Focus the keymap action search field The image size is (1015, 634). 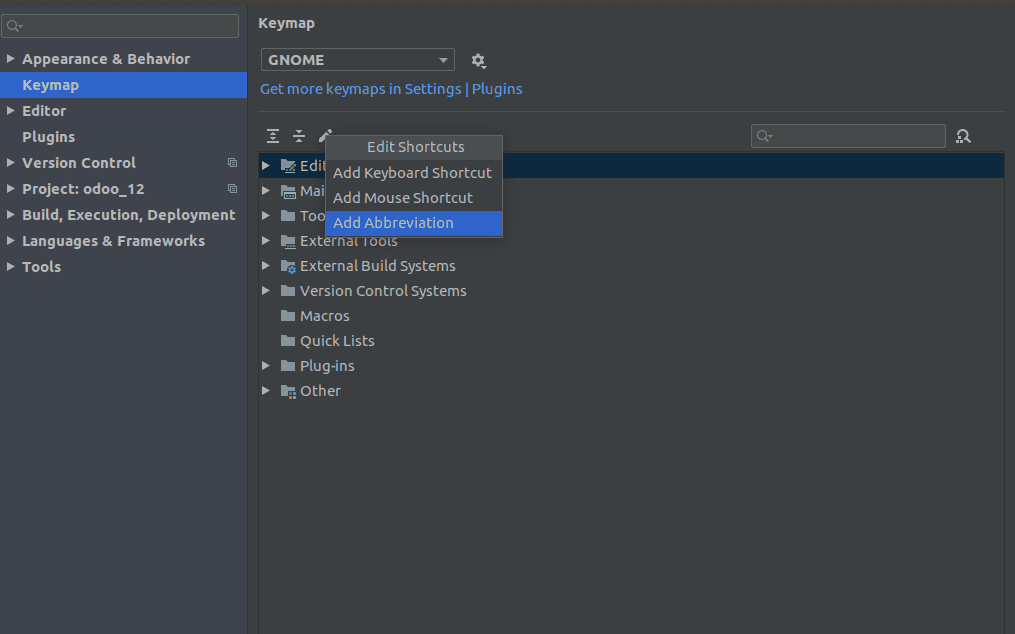[848, 136]
